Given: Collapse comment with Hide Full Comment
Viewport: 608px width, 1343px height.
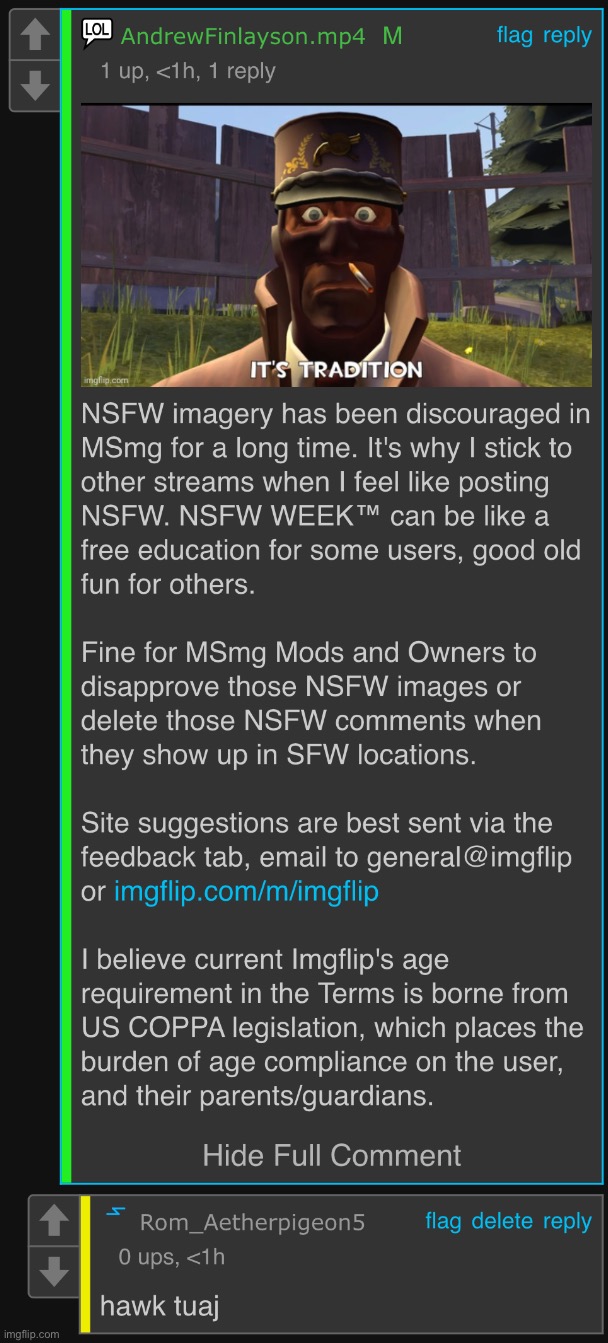Looking at the screenshot, I should click(x=332, y=1156).
